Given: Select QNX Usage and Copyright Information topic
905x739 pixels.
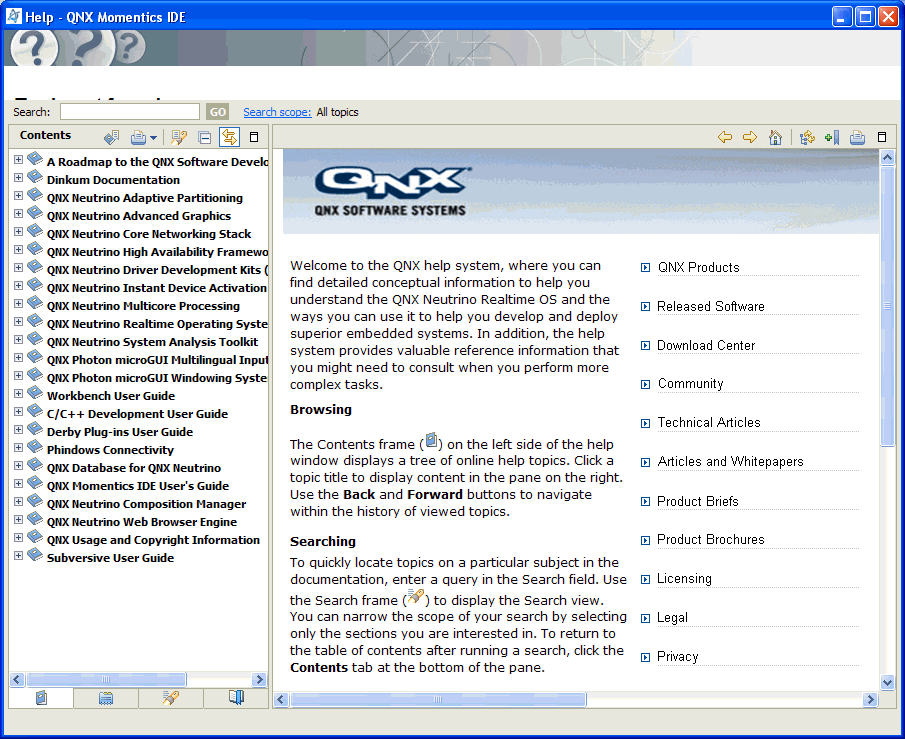Looking at the screenshot, I should [154, 540].
